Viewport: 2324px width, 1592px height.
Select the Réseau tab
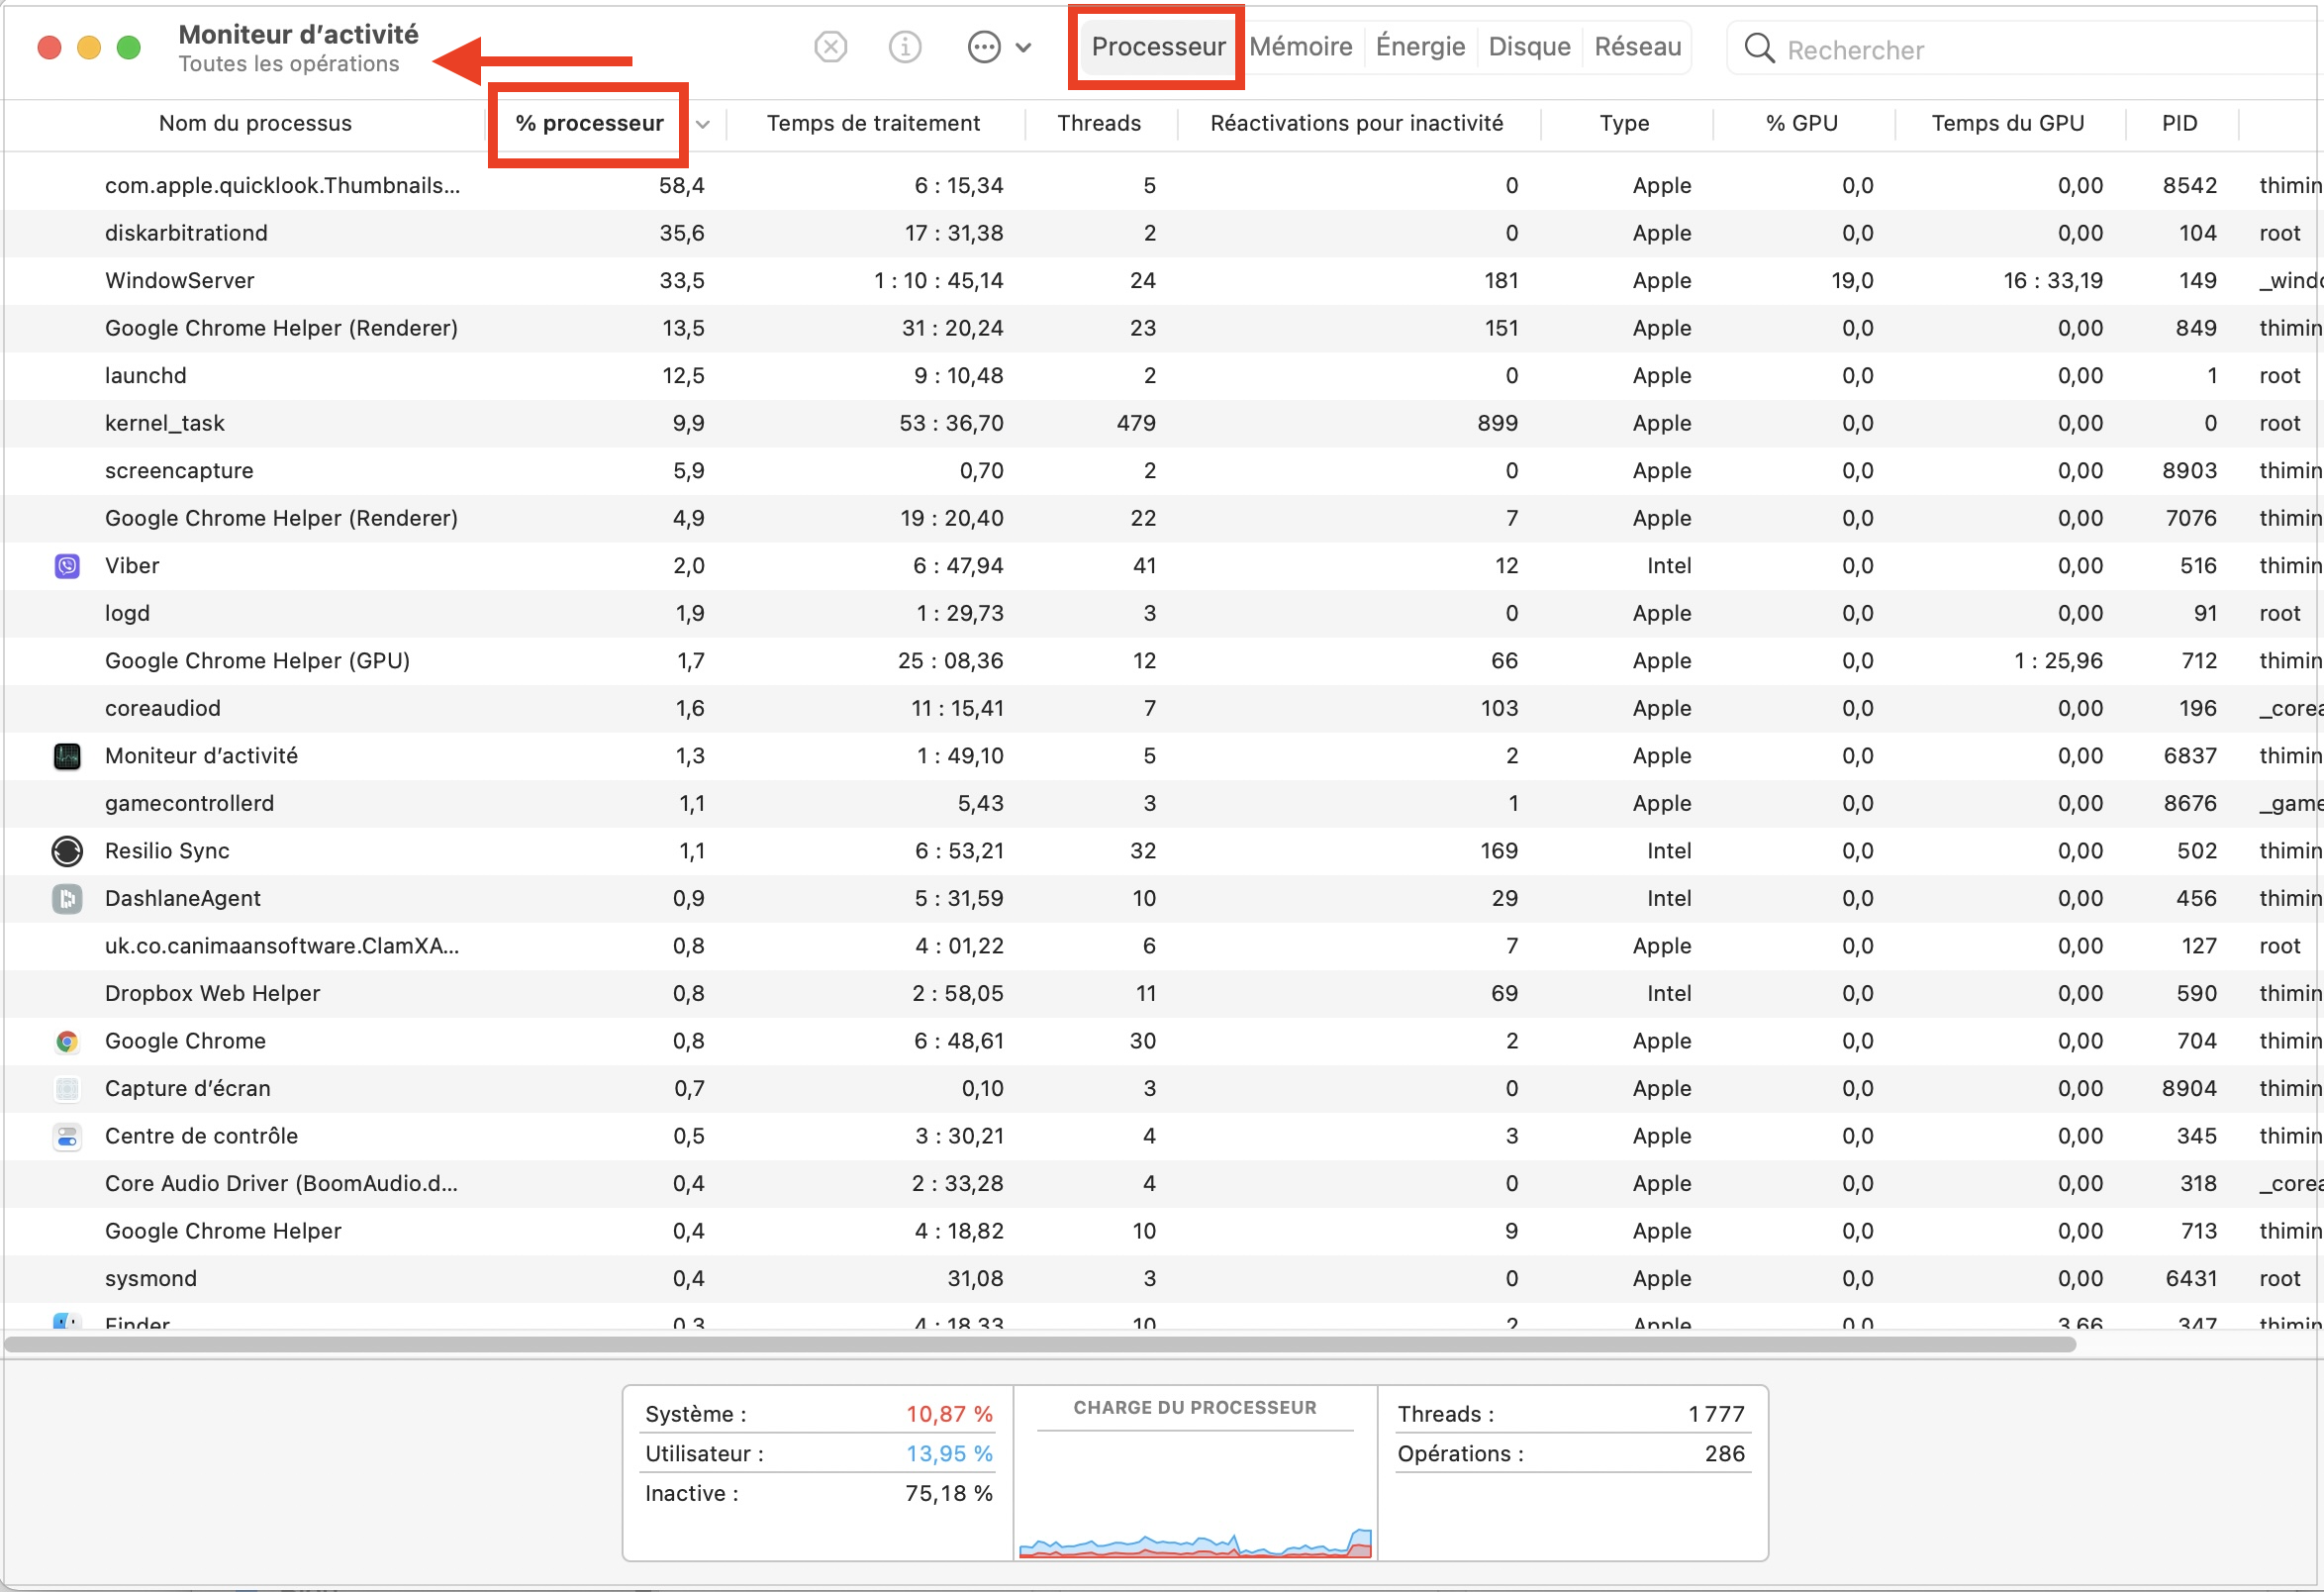coord(1637,47)
